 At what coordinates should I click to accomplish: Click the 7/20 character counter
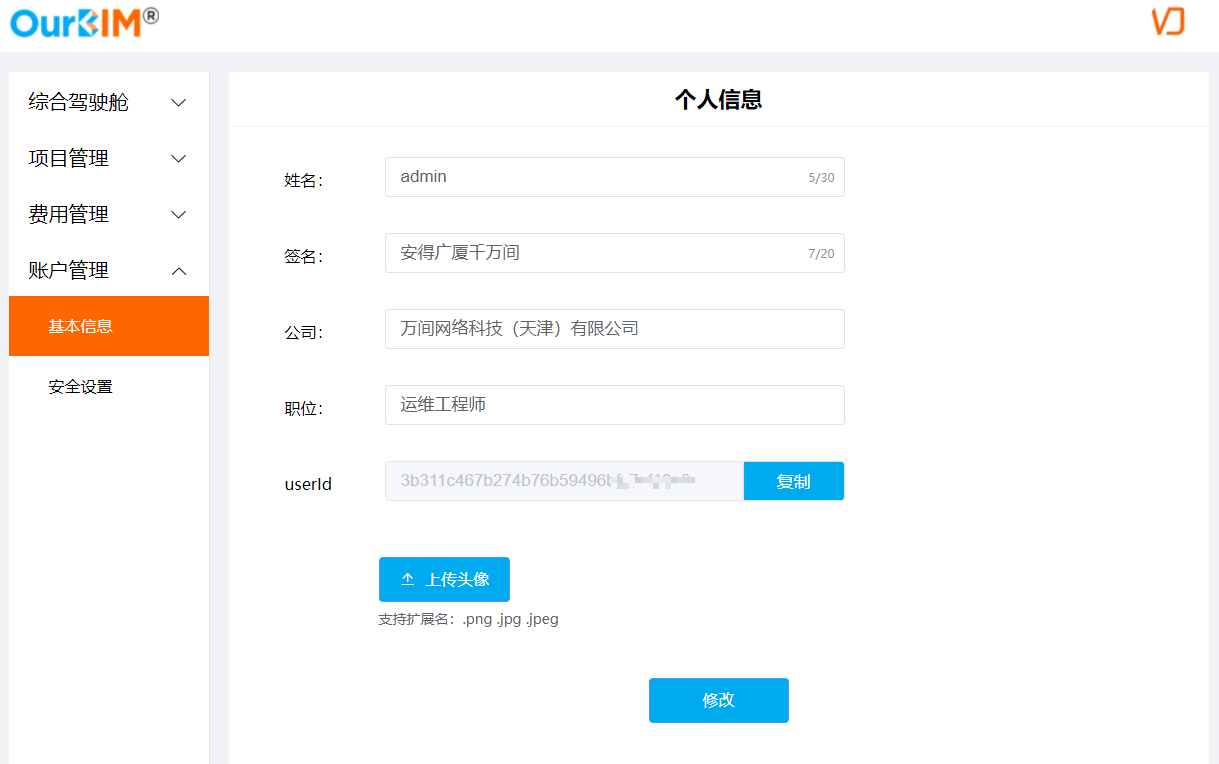coord(821,254)
